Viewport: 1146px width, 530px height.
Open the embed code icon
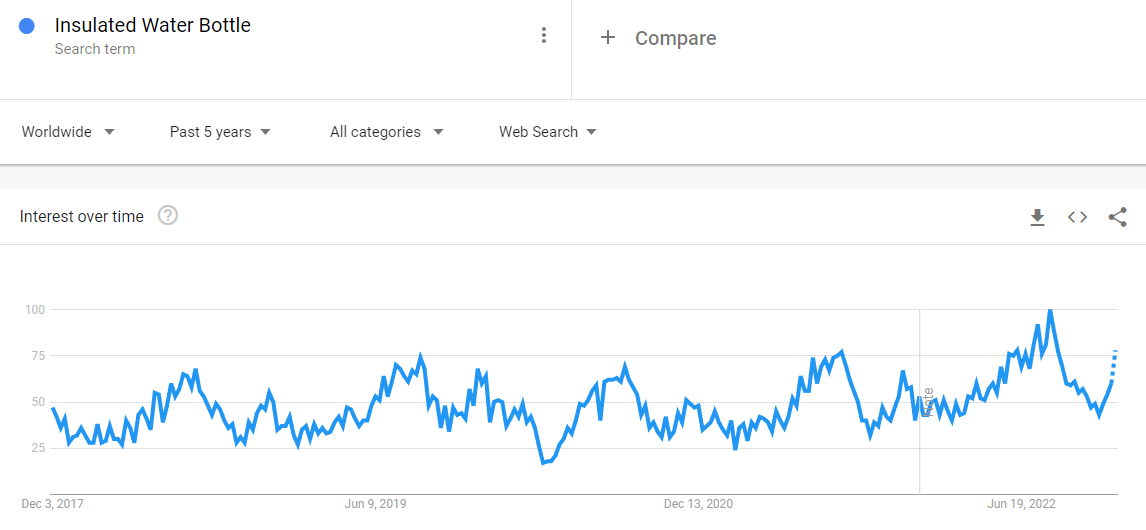1077,217
